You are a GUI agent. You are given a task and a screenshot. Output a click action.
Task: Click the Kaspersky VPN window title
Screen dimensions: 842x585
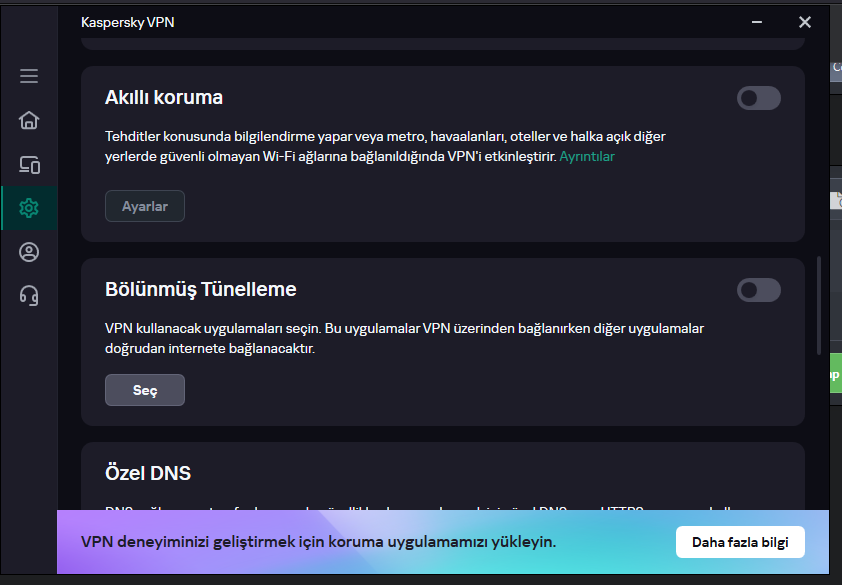point(128,22)
